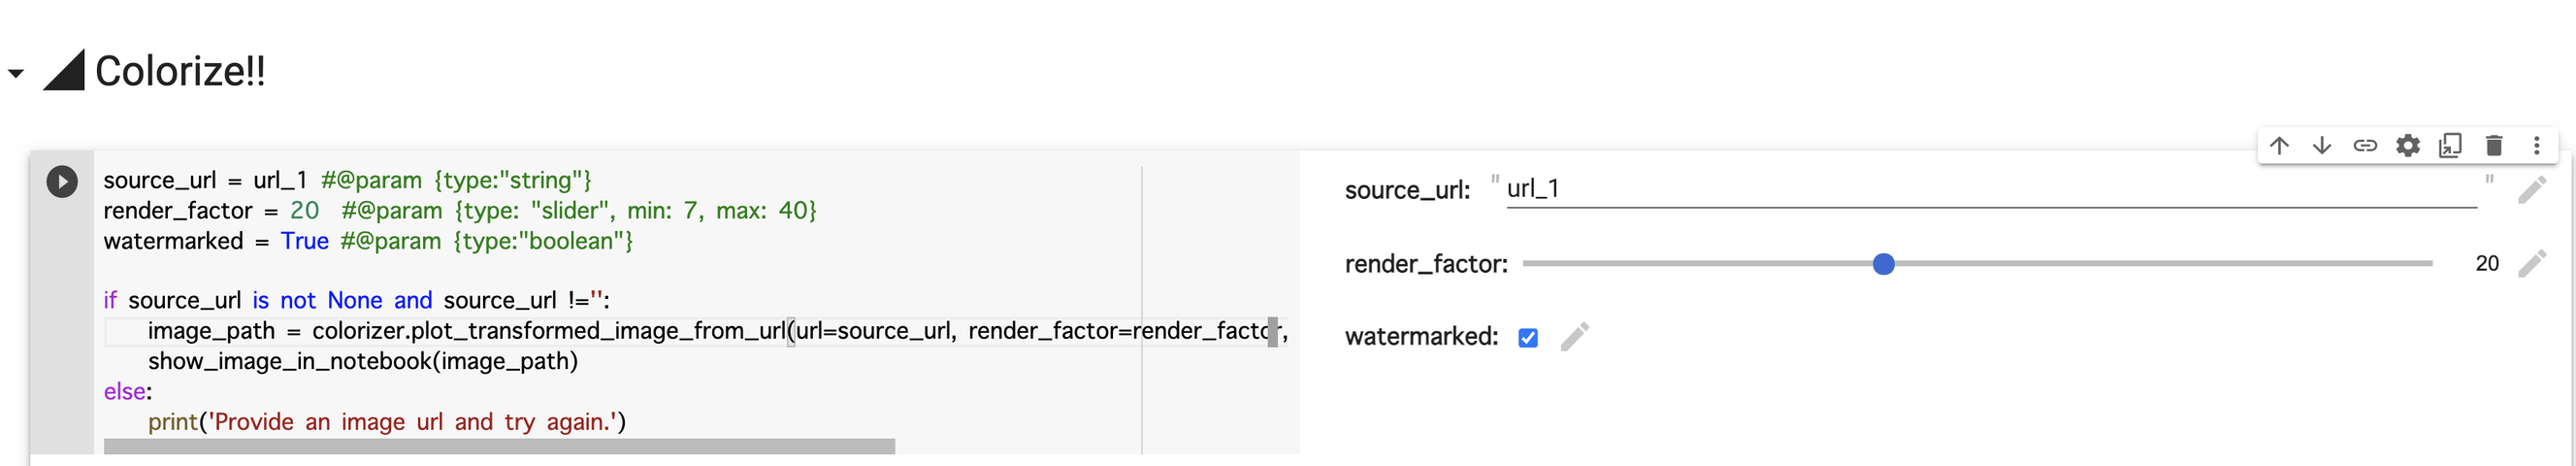Viewport: 2576px width, 466px height.
Task: Click the code cell horizontal scrollbar
Action: point(499,446)
